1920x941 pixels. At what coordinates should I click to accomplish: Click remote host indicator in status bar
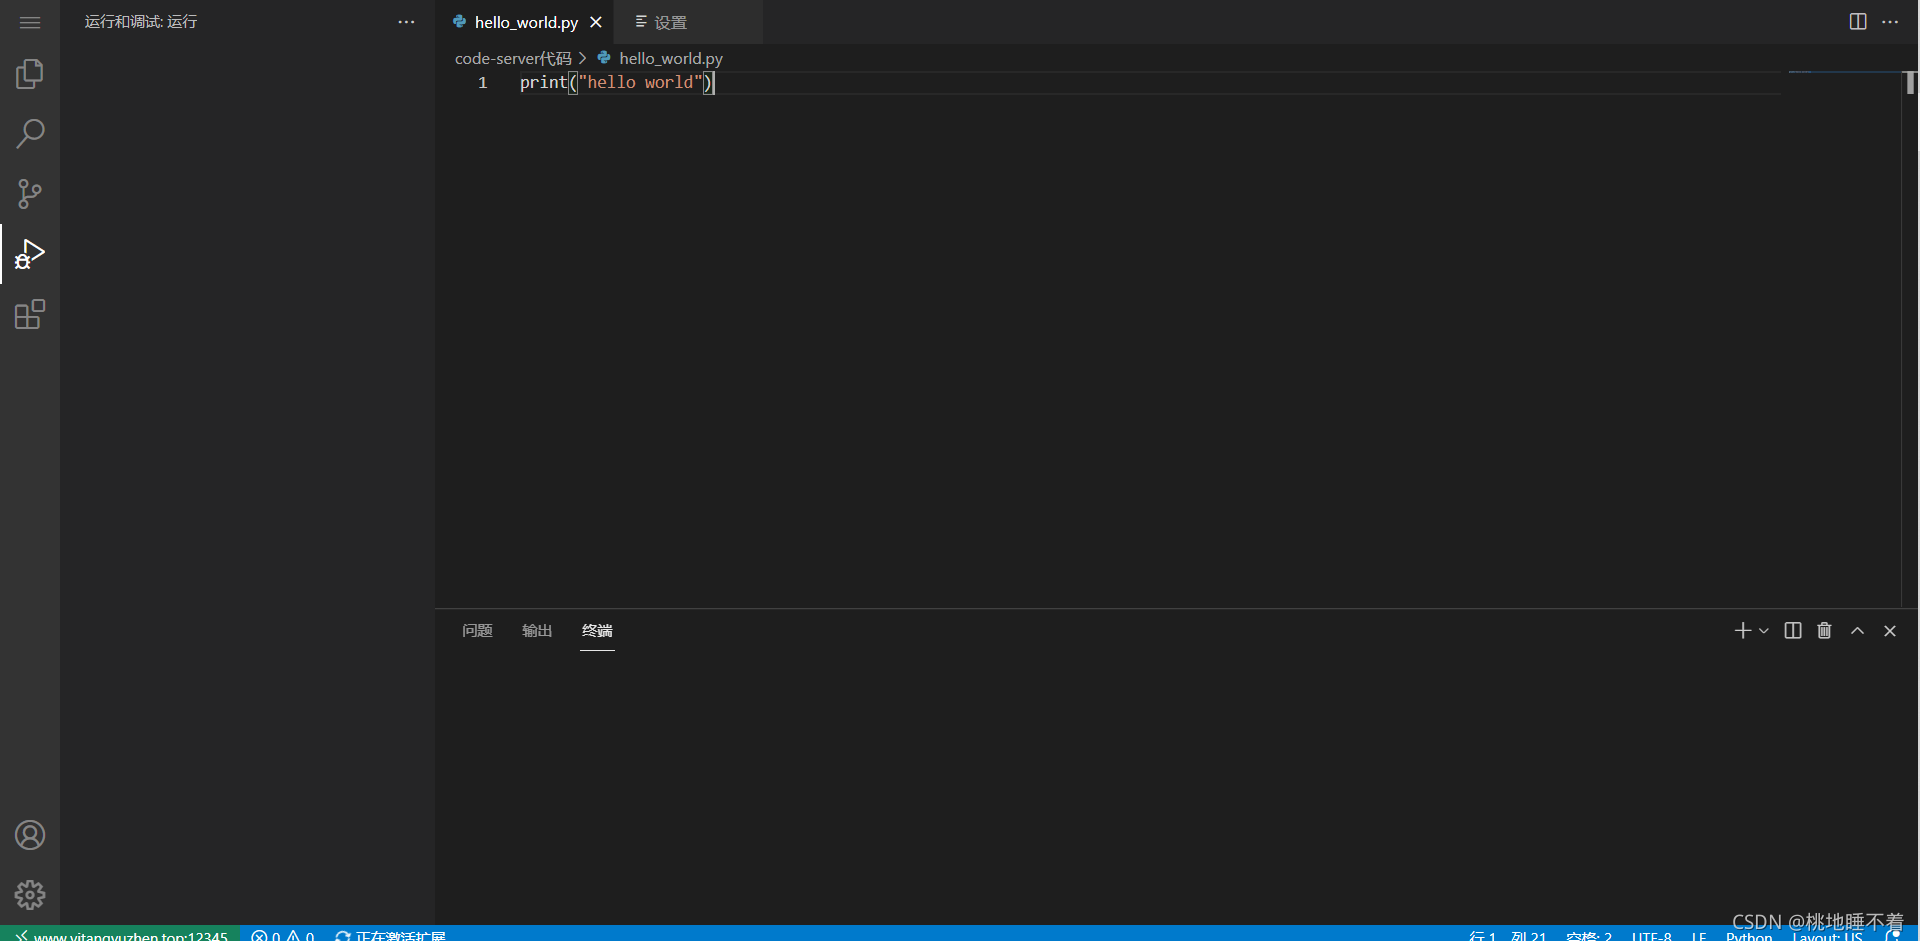pos(120,935)
